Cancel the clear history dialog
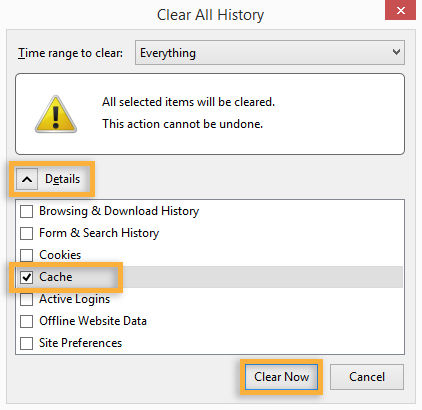Screen dimensions: 422x410 point(367,377)
